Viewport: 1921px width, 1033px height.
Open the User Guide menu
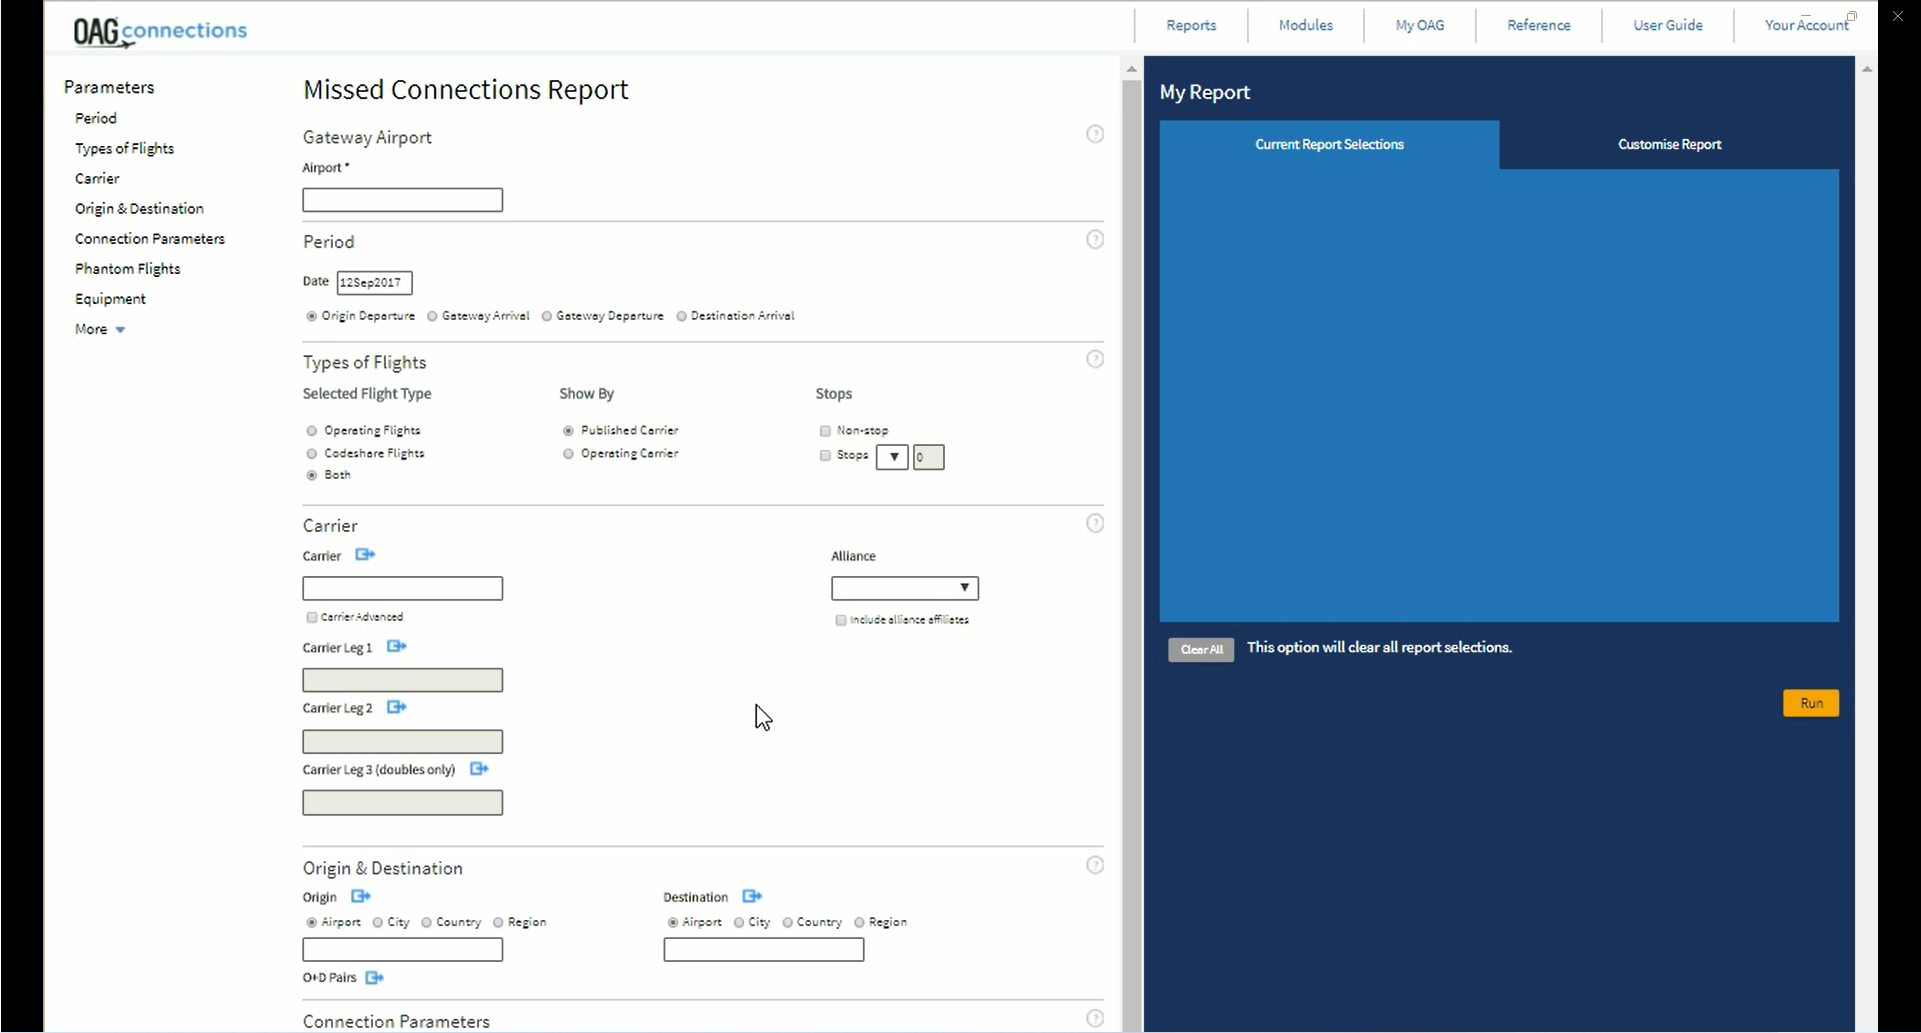[1668, 25]
